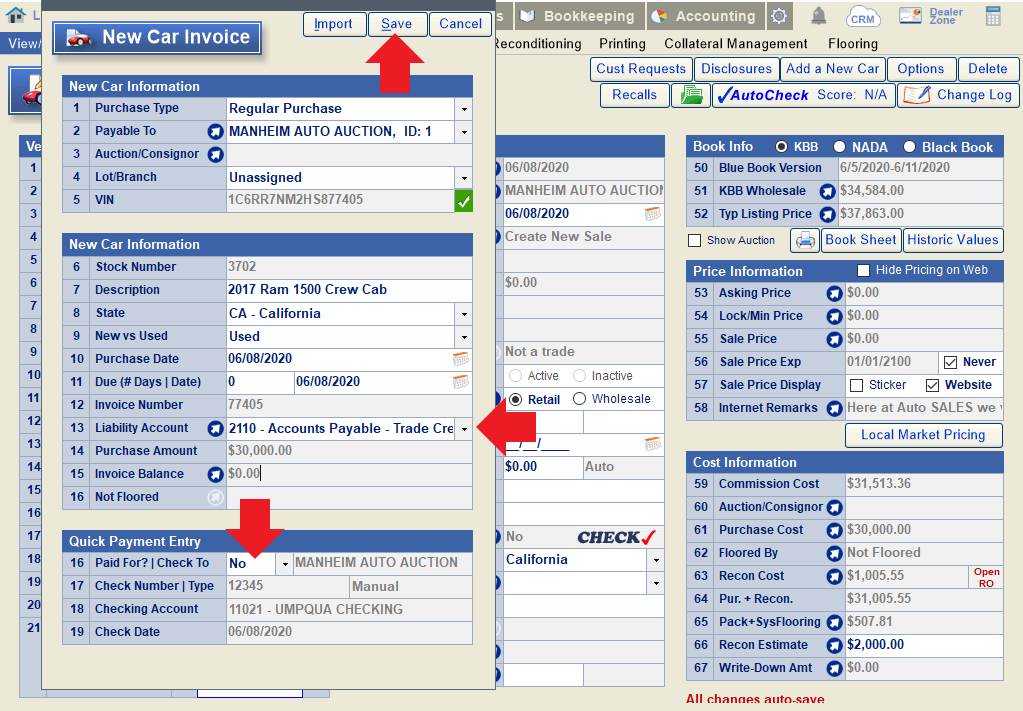This screenshot has height=711, width=1023.
Task: Click the green folder icon beside Recalls
Action: (691, 95)
